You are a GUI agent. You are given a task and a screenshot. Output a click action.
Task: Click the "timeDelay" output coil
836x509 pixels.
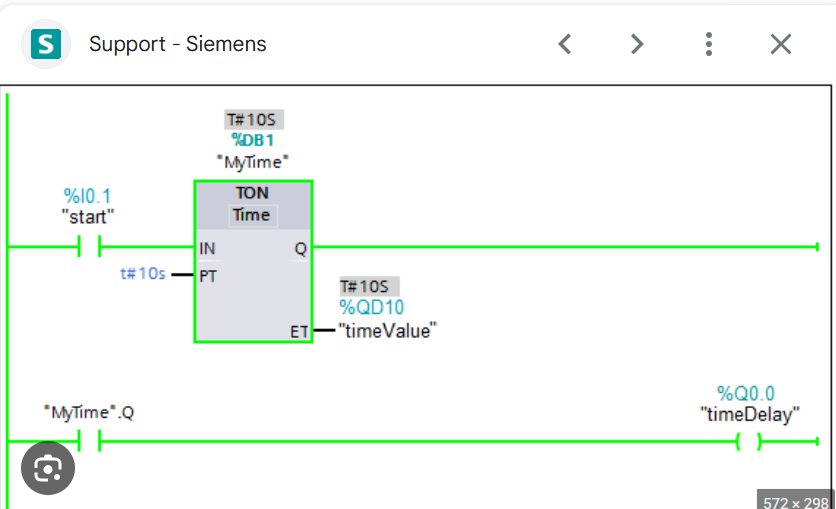[749, 441]
